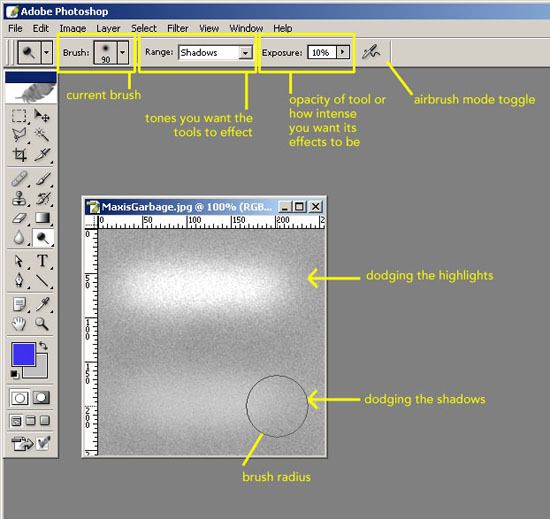Choose the Zoom magnifier tool
Screen dimensions: 550x519
pos(42,324)
